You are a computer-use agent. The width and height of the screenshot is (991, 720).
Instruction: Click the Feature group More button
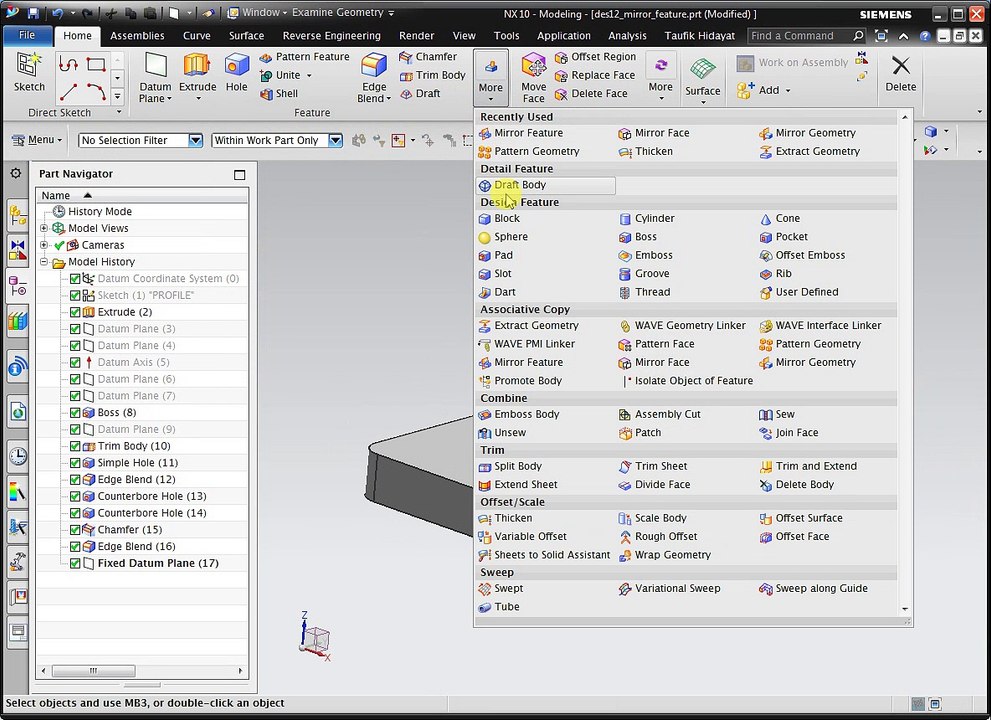coord(490,77)
